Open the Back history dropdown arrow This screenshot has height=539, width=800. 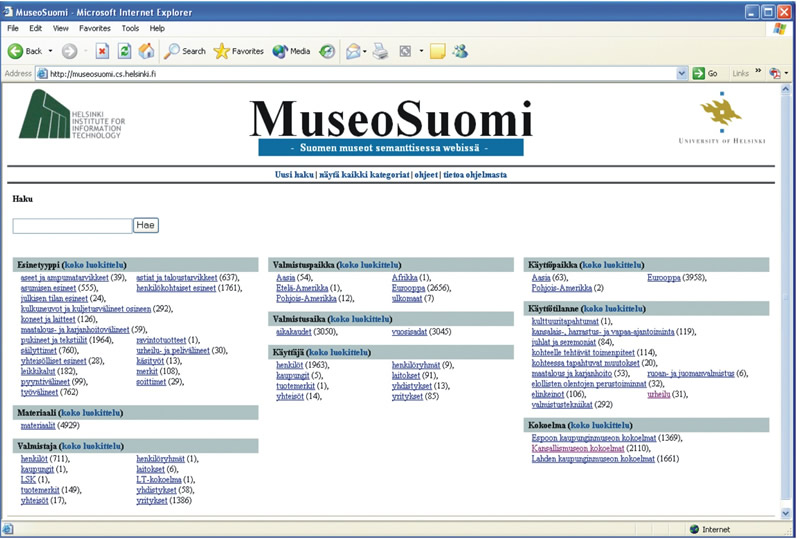[x=51, y=51]
